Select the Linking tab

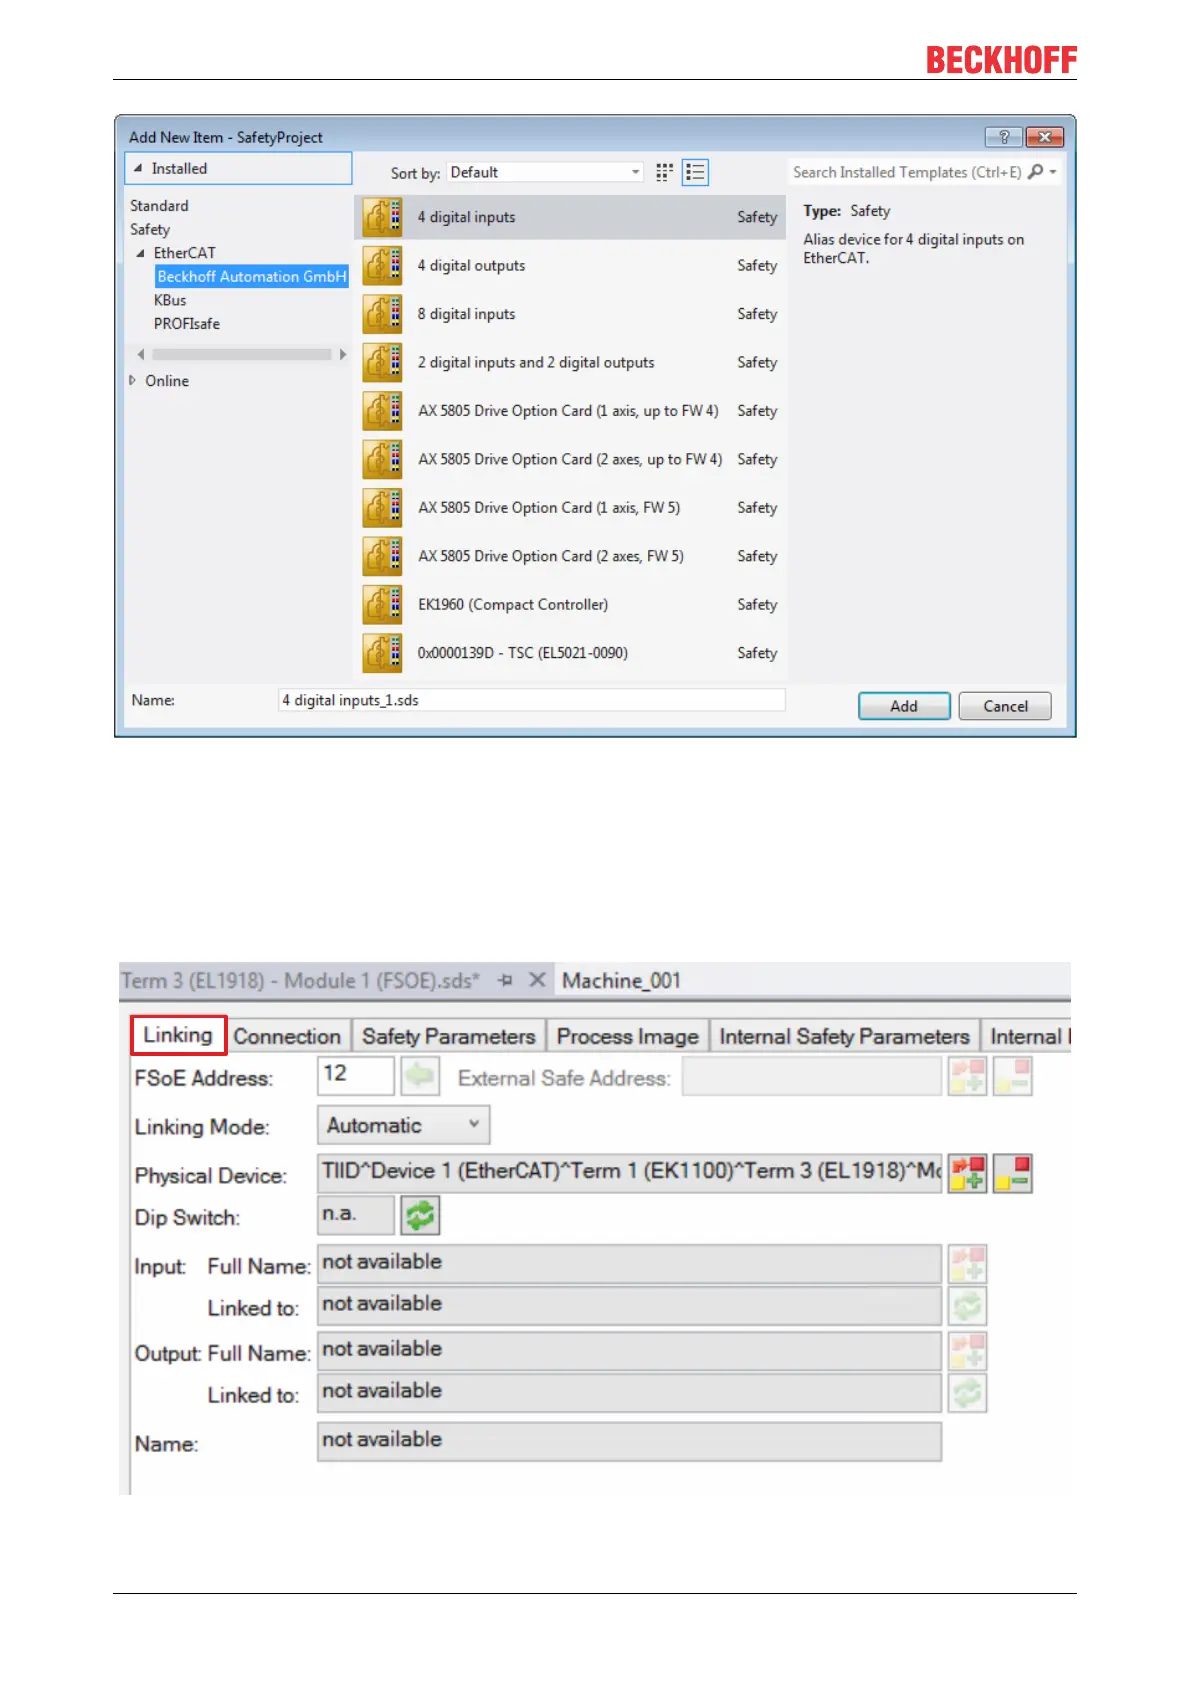click(x=178, y=1035)
